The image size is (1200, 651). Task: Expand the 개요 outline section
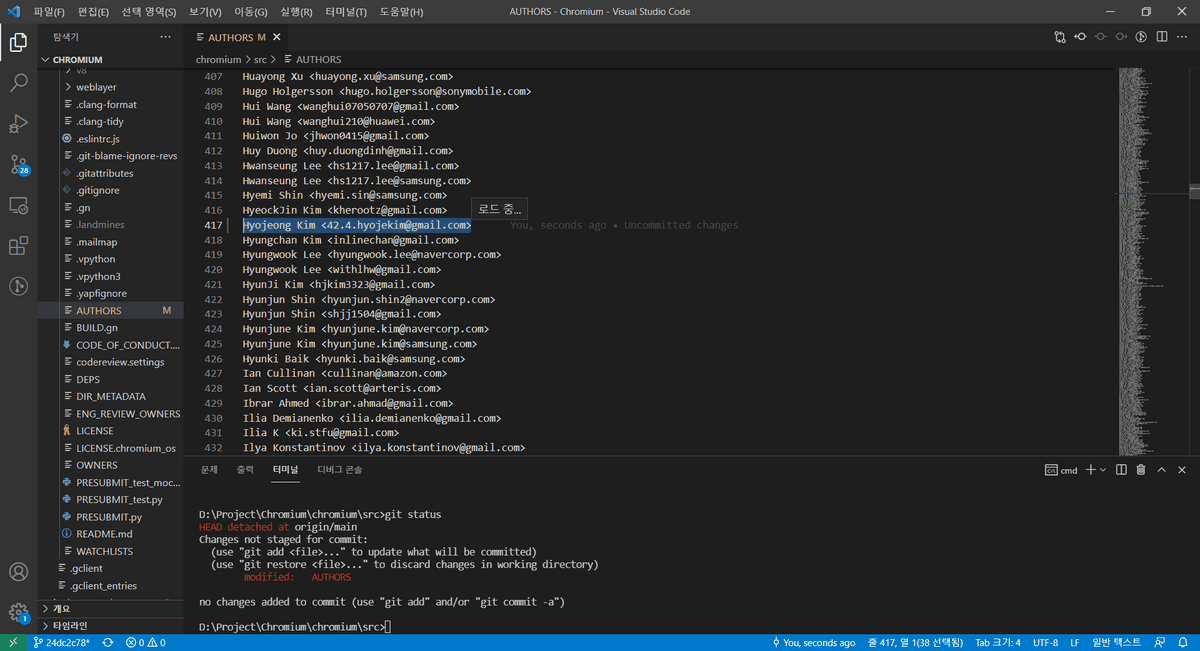110,607
